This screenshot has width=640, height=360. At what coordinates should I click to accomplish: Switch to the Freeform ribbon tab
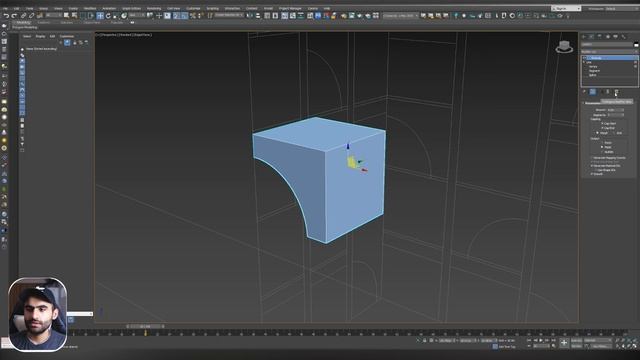(44, 22)
